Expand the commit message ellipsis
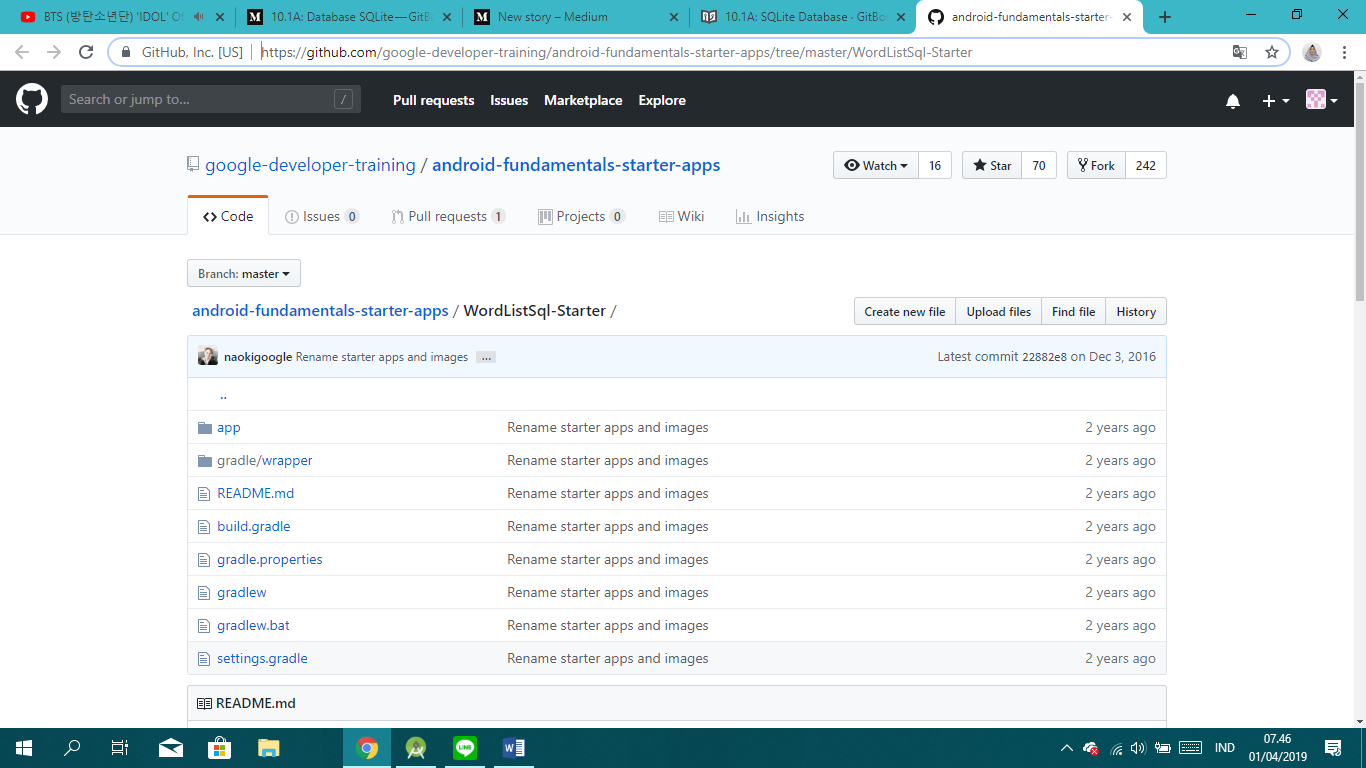 click(486, 357)
